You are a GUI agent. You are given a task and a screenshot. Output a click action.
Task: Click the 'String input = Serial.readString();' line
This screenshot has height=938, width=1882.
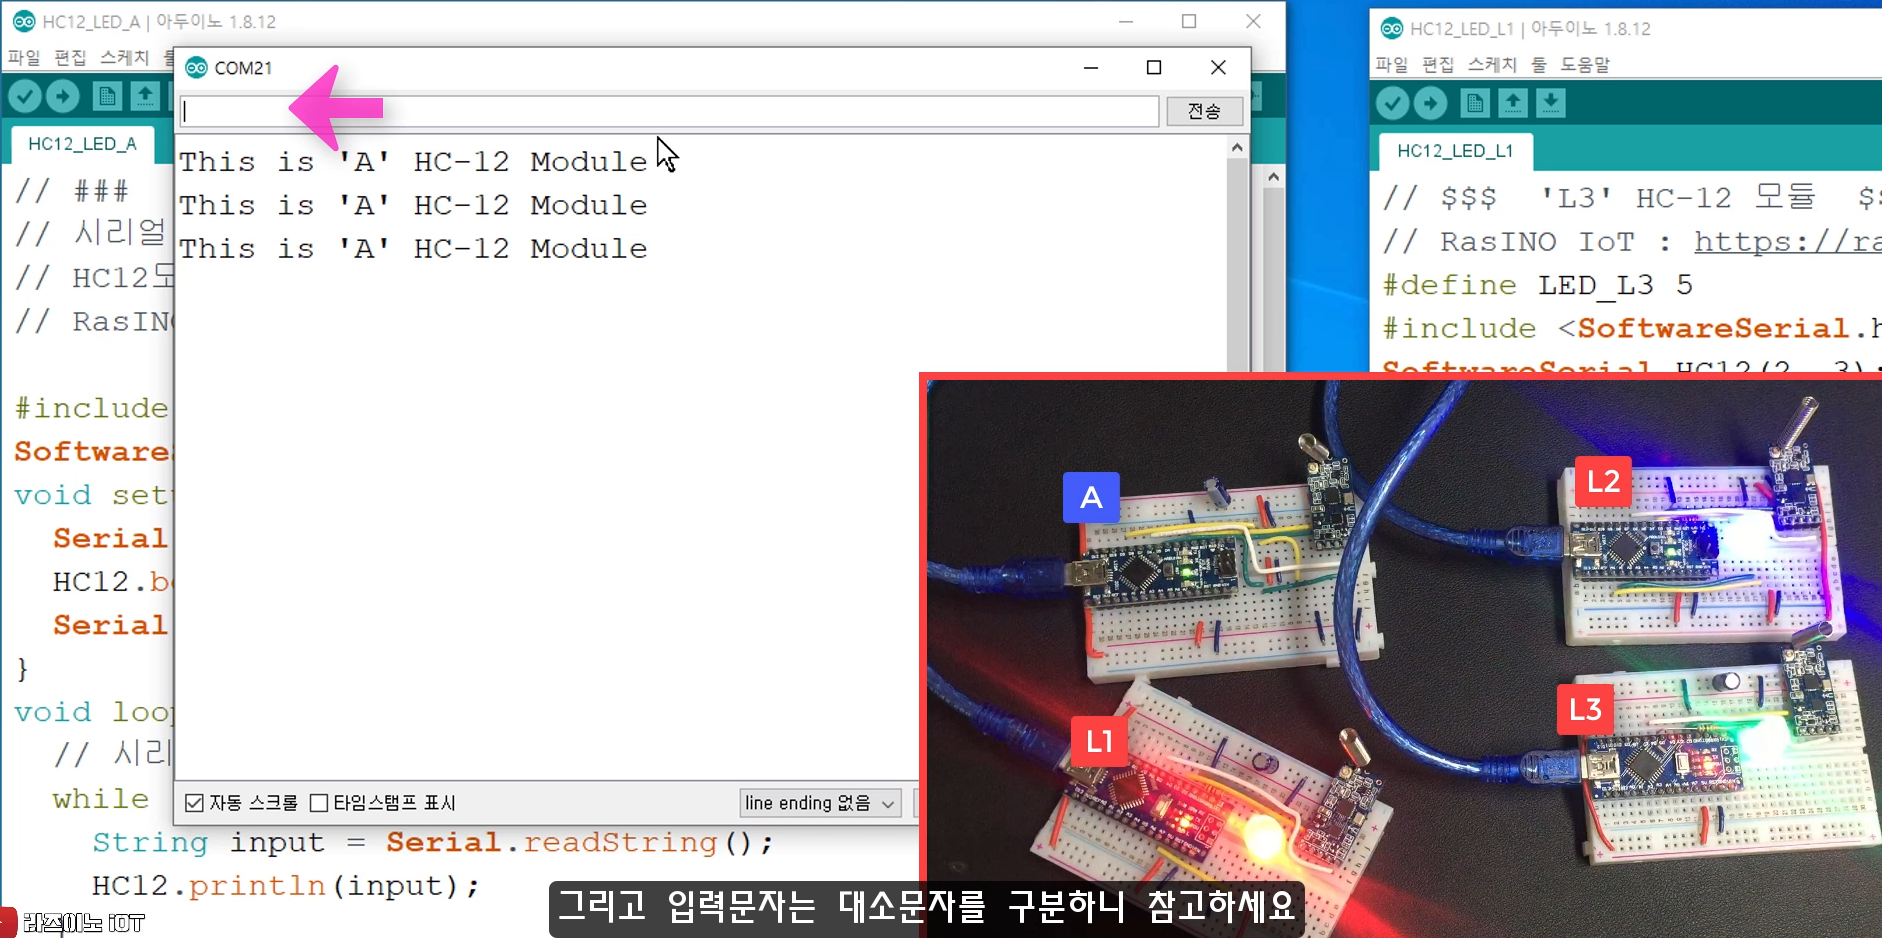click(x=433, y=843)
